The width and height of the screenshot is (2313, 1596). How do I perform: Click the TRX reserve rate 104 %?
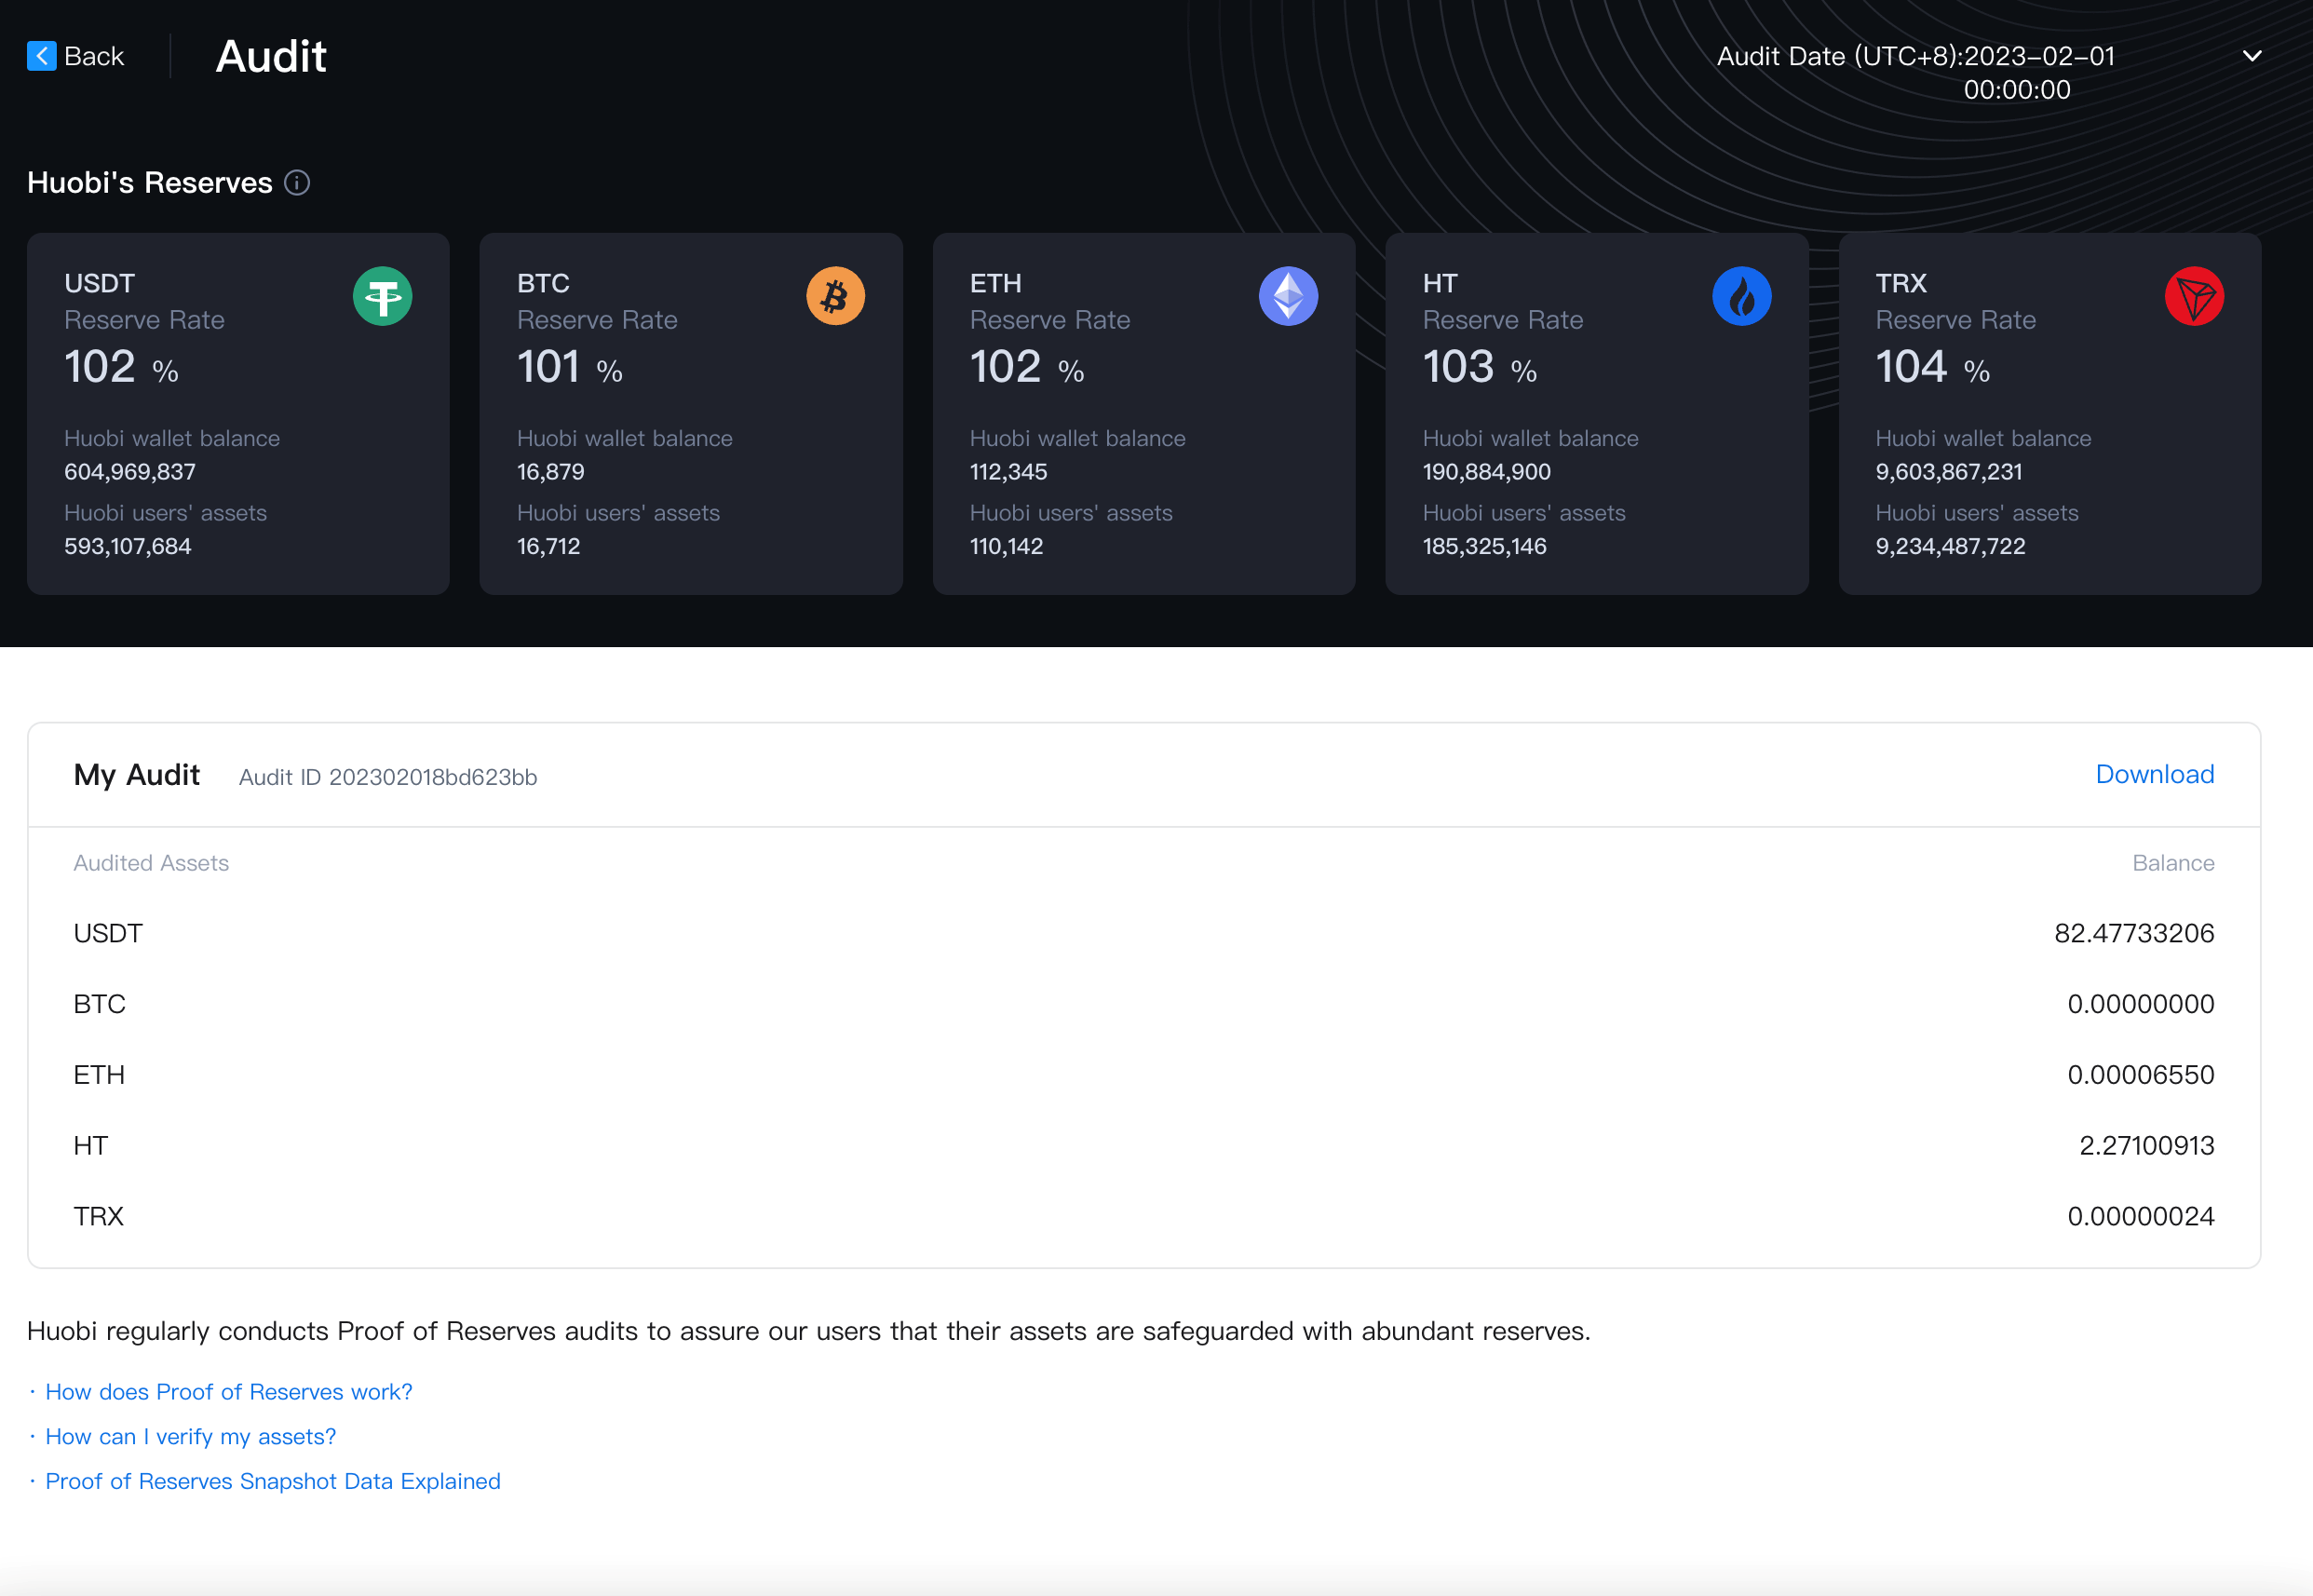[x=1933, y=367]
